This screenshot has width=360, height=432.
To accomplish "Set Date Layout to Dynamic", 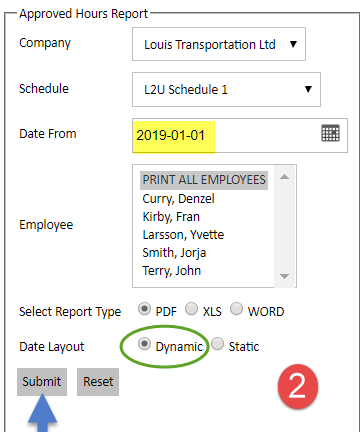I will (144, 344).
